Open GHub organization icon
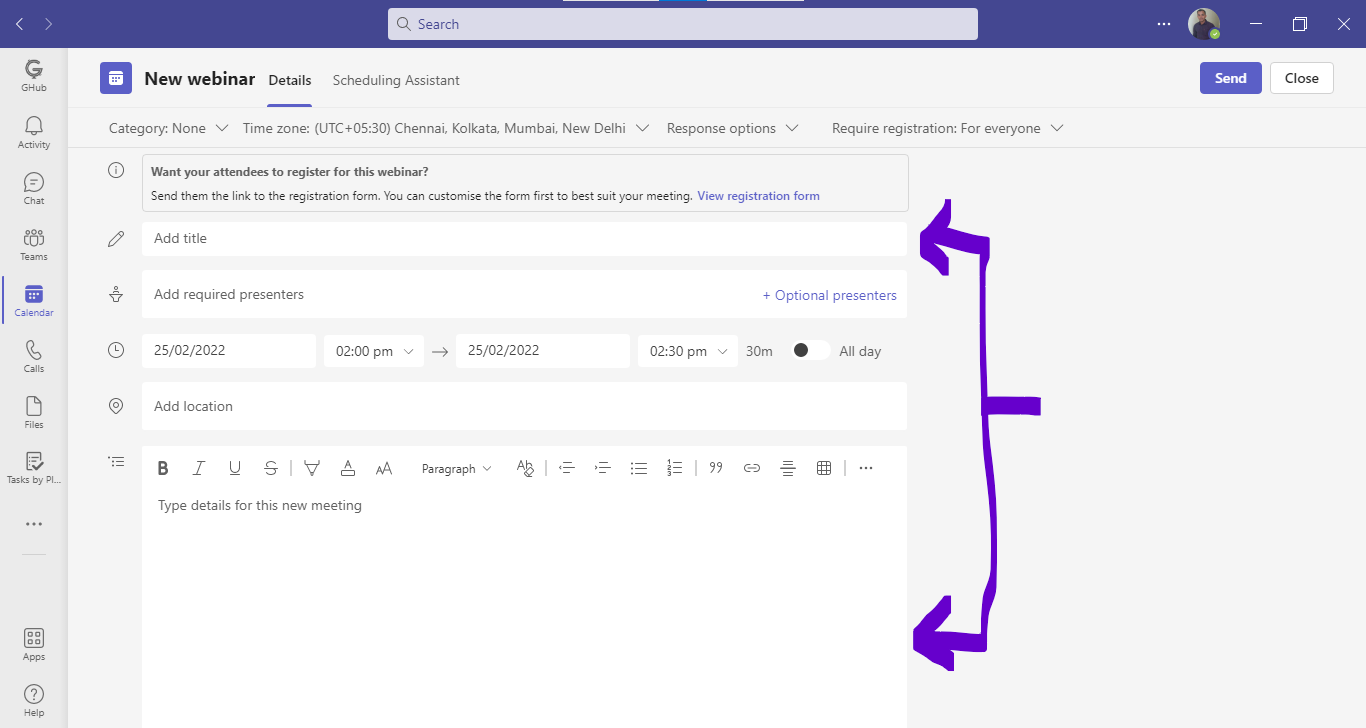This screenshot has height=728, width=1366. (x=34, y=75)
